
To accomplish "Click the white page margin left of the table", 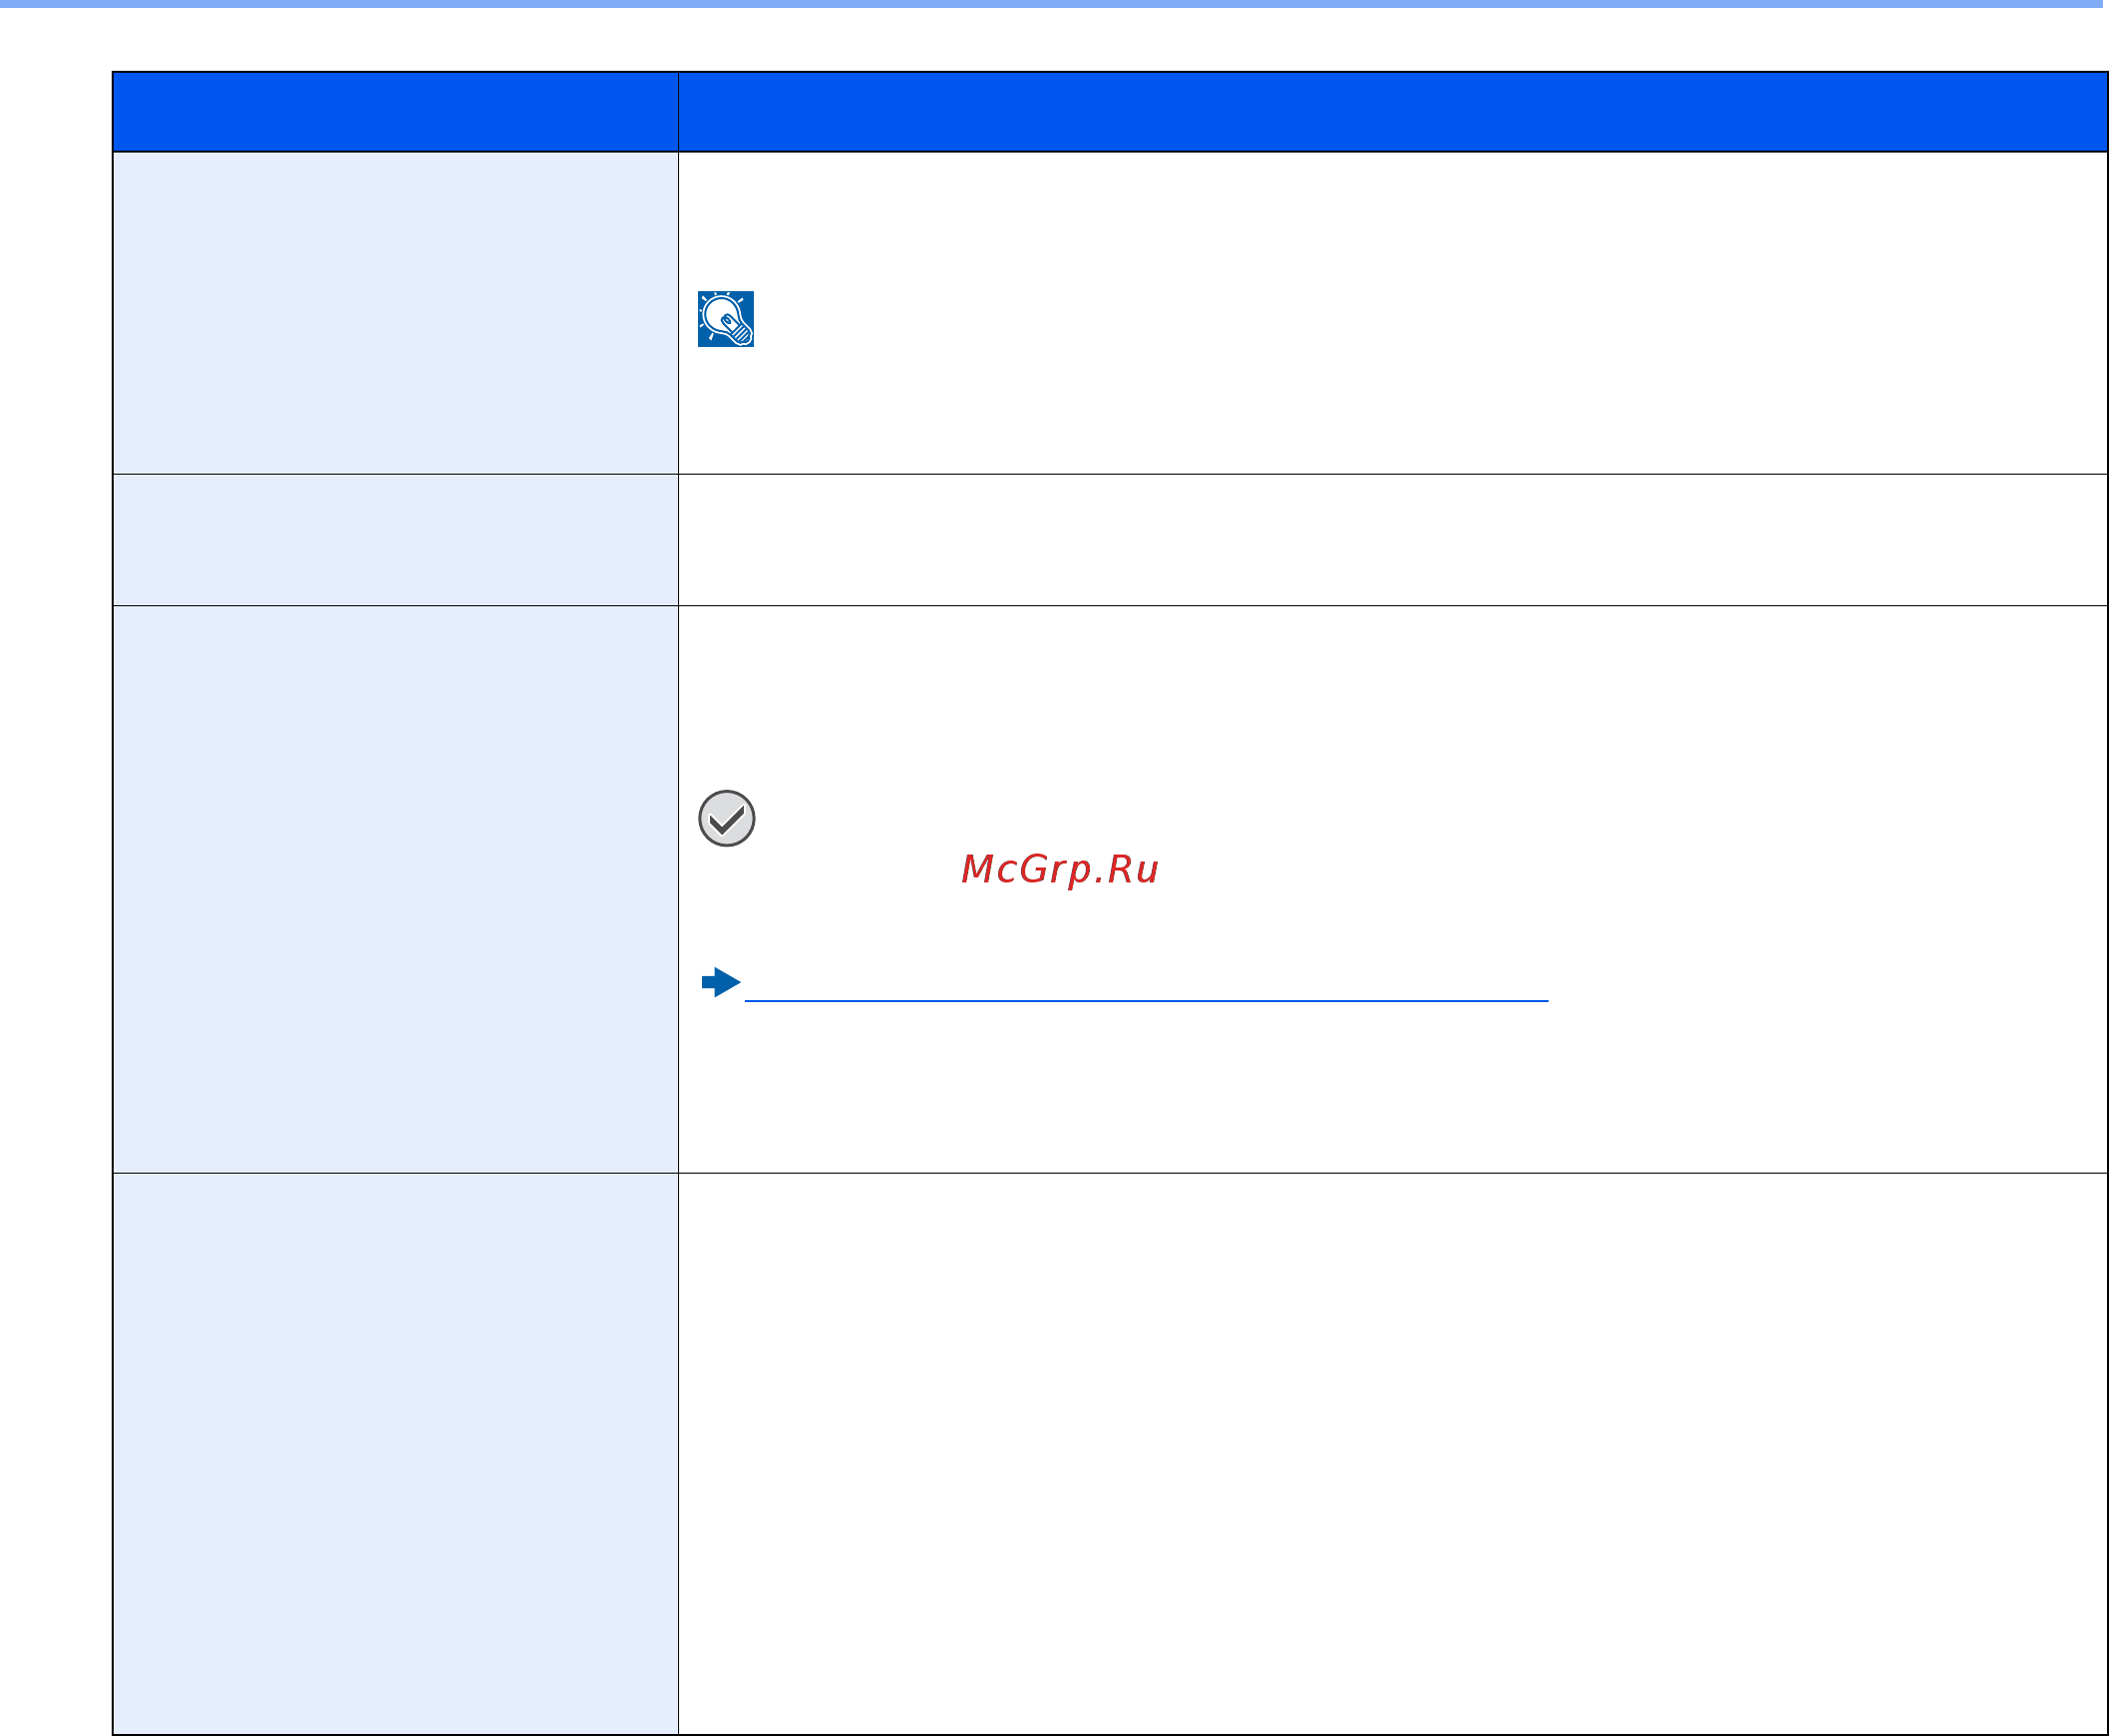I will point(55,900).
